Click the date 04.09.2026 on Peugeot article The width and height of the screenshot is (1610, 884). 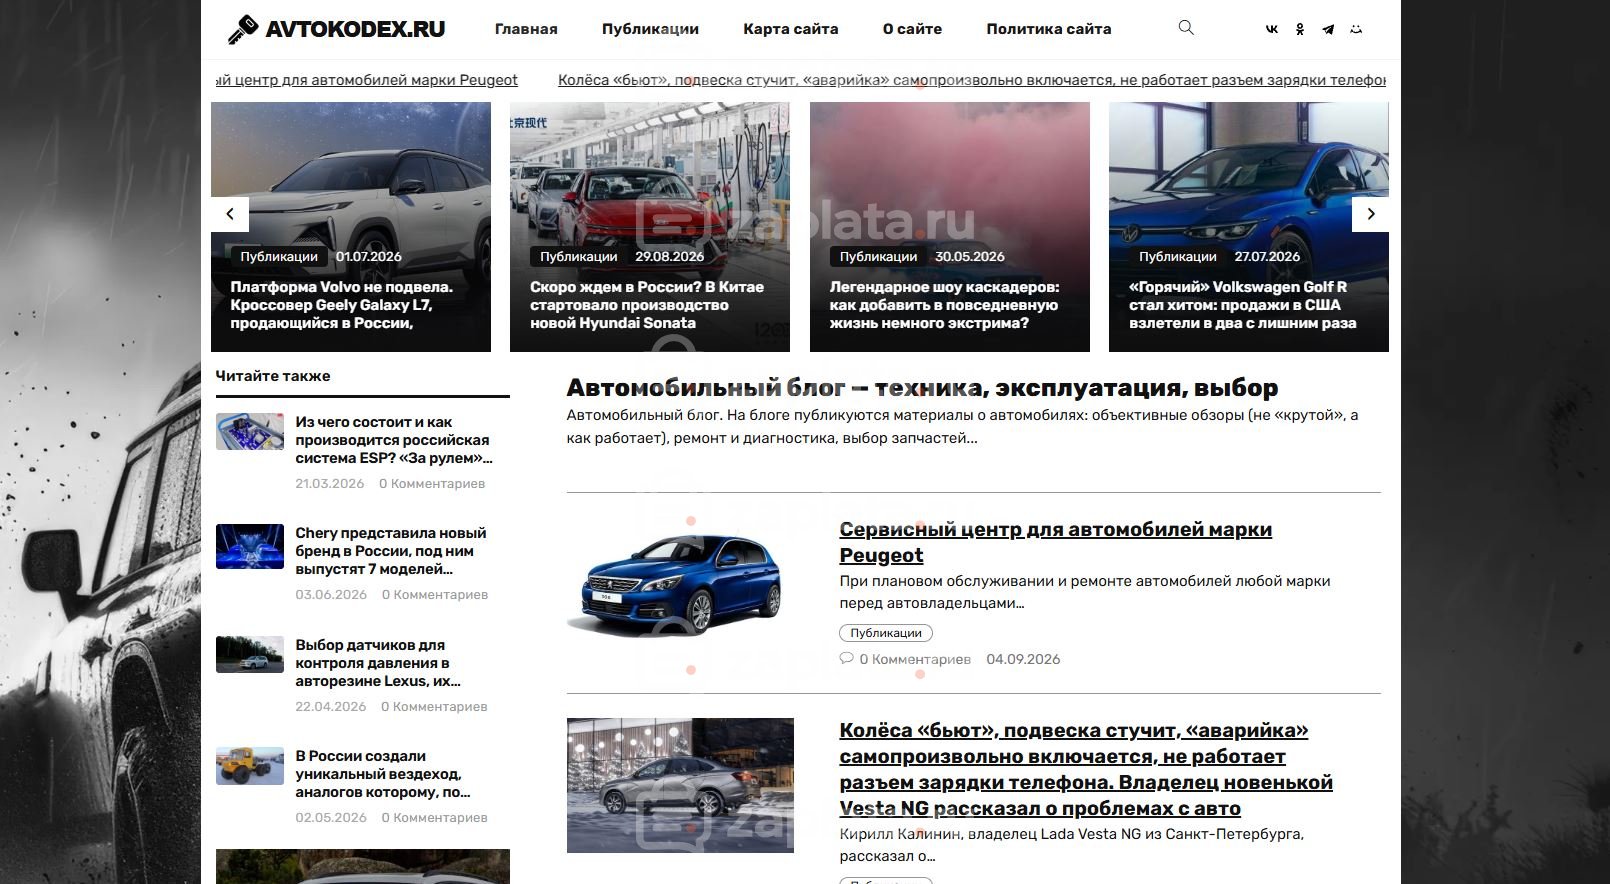click(x=1023, y=659)
